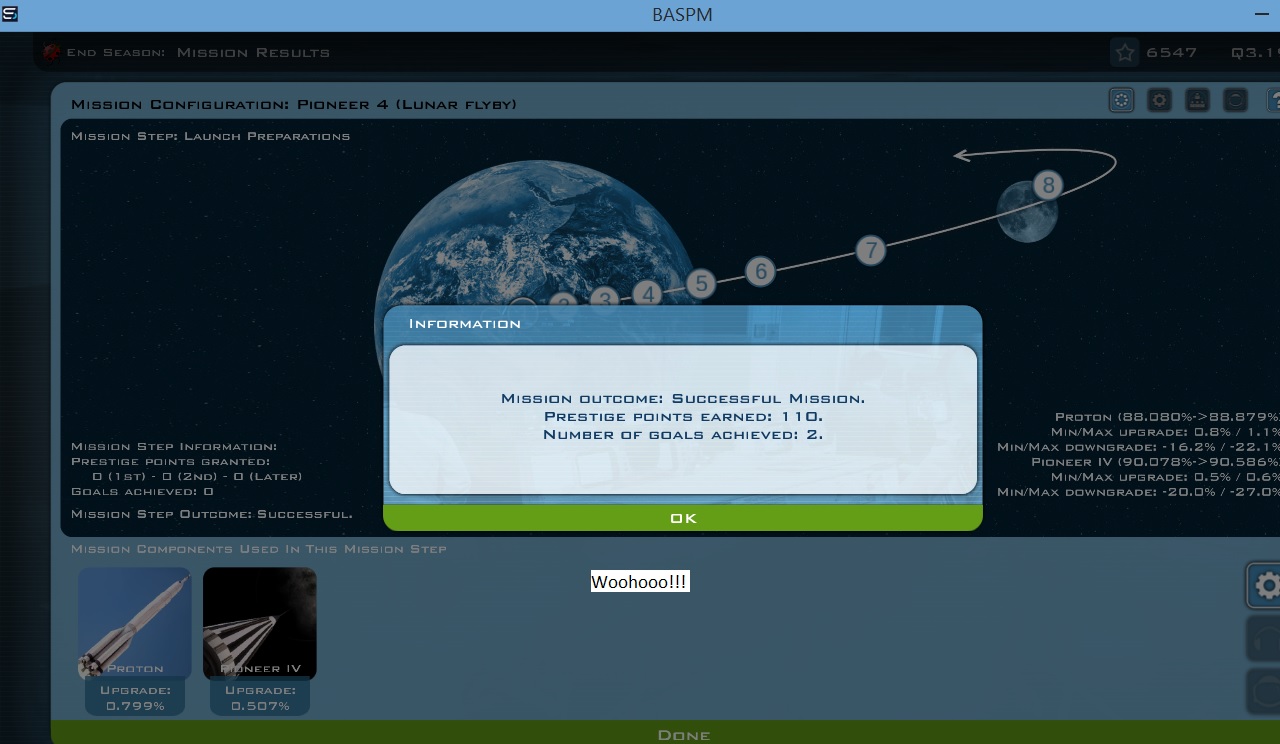Click the 'Prestige points earned: 110.' line
This screenshot has height=744, width=1280.
pyautogui.click(x=683, y=416)
